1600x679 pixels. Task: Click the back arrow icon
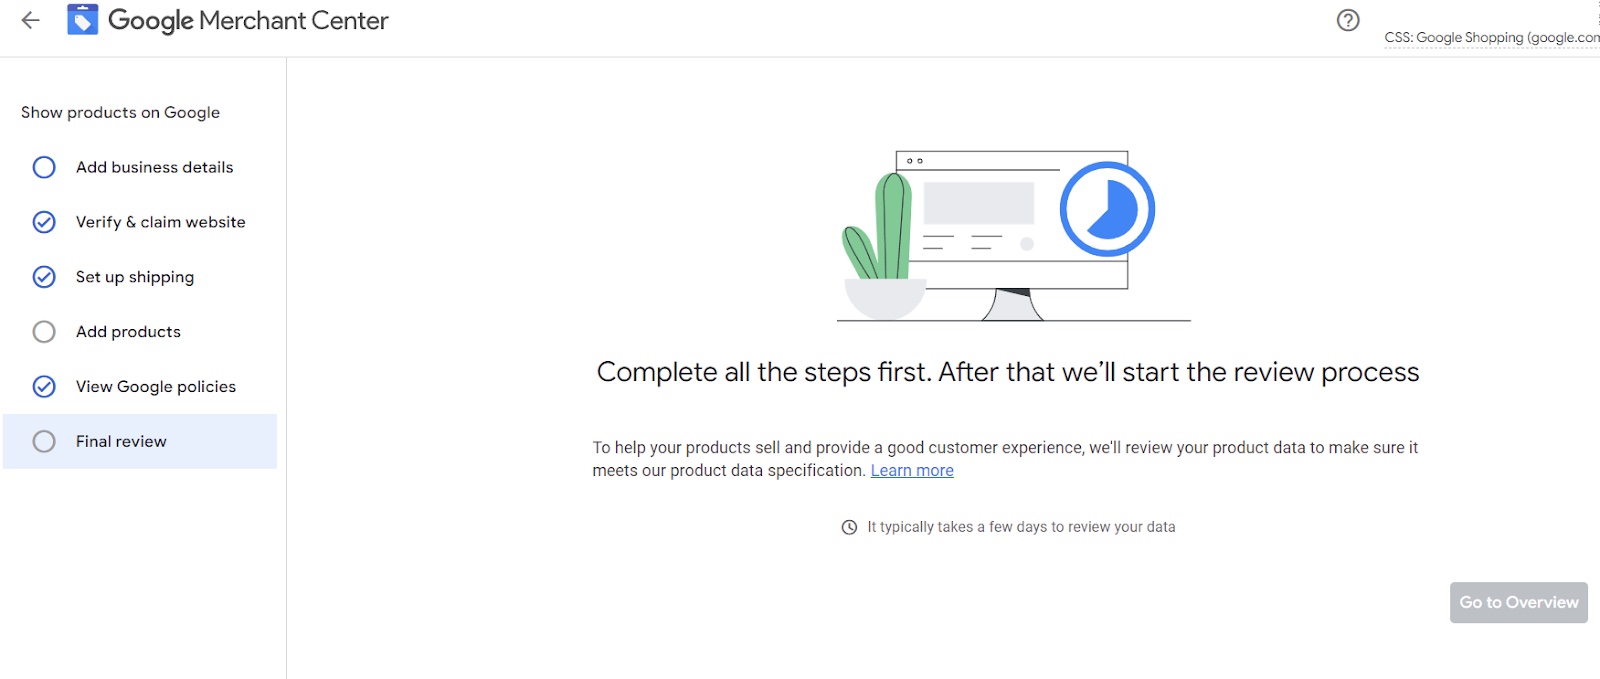coord(31,20)
